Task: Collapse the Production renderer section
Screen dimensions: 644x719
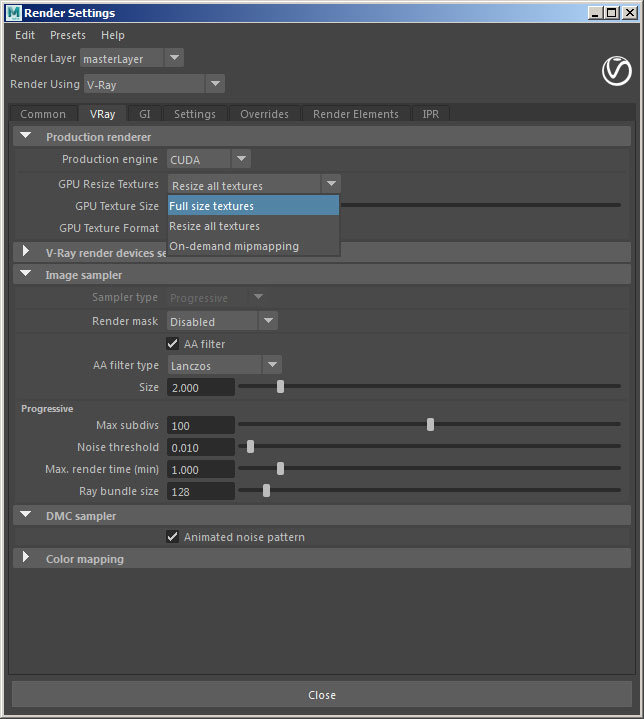Action: [26, 136]
